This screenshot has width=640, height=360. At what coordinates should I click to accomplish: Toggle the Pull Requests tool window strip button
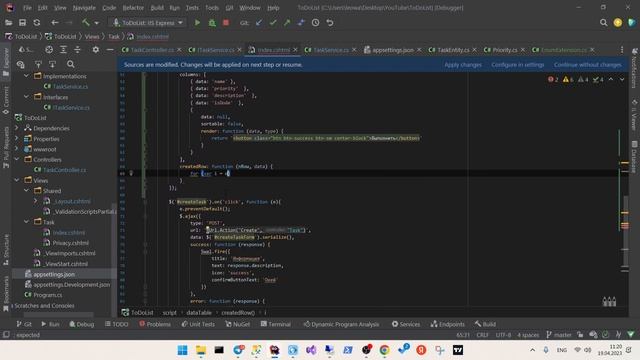[6, 147]
